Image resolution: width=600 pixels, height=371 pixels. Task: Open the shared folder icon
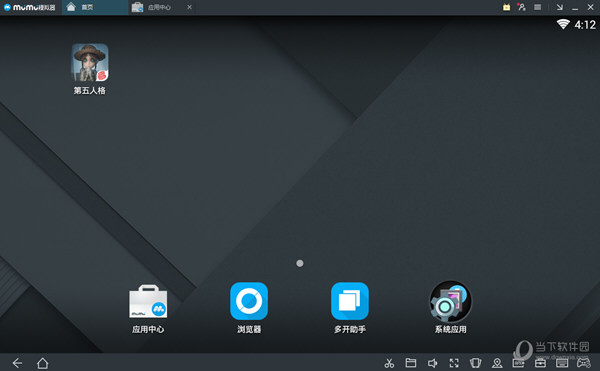coord(411,363)
